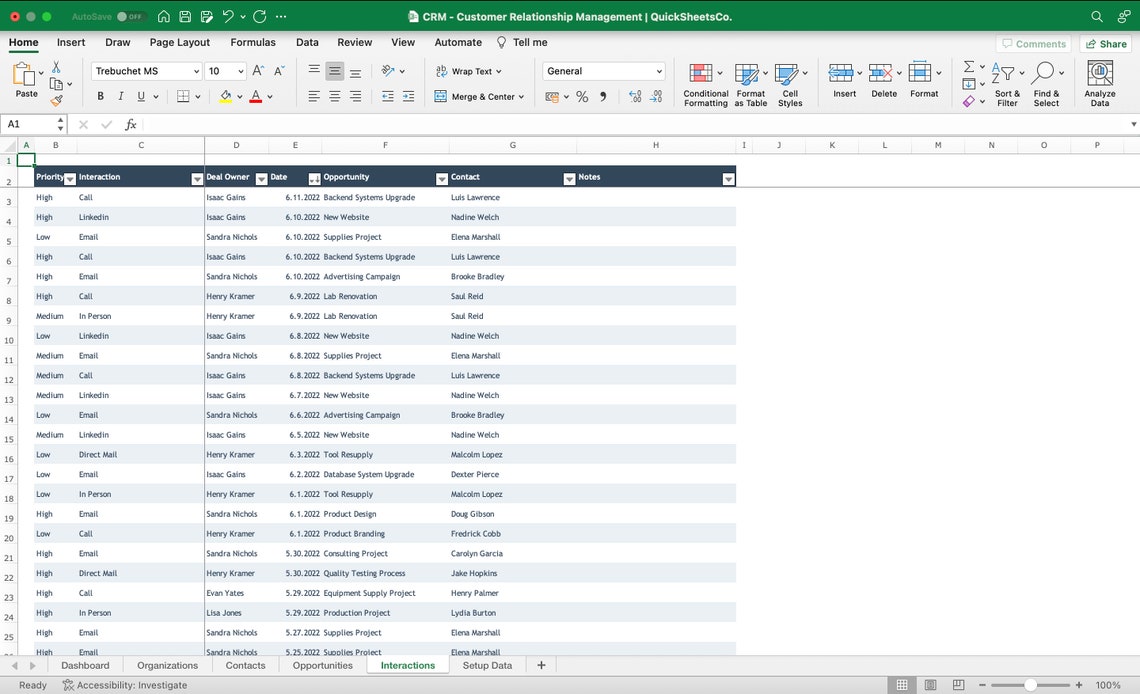Toggle bold formatting
Viewport: 1140px width, 694px height.
(x=100, y=95)
